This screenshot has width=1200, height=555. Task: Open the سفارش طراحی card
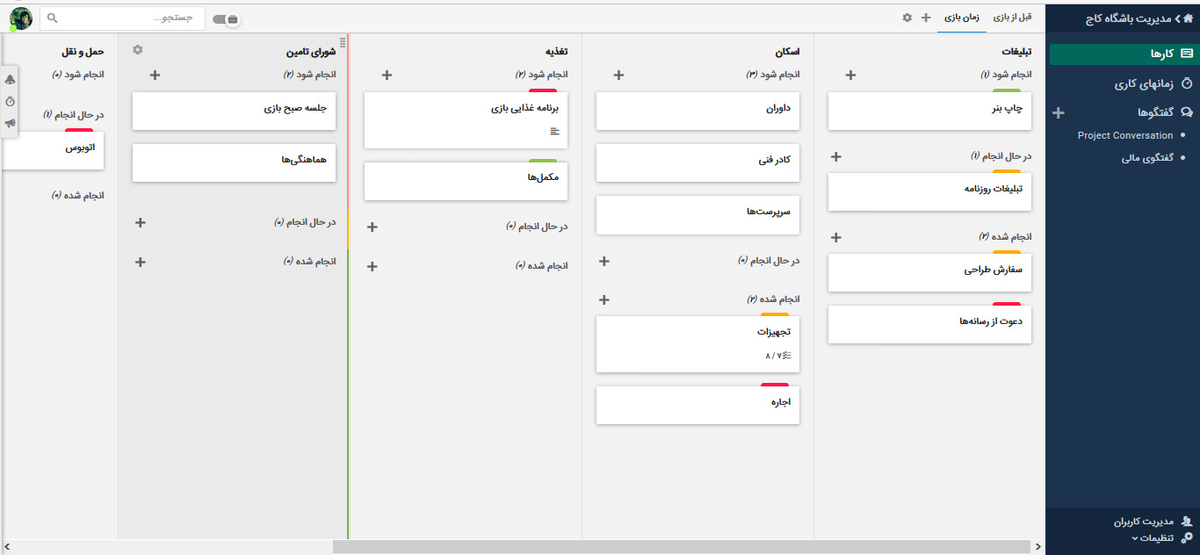(x=930, y=273)
